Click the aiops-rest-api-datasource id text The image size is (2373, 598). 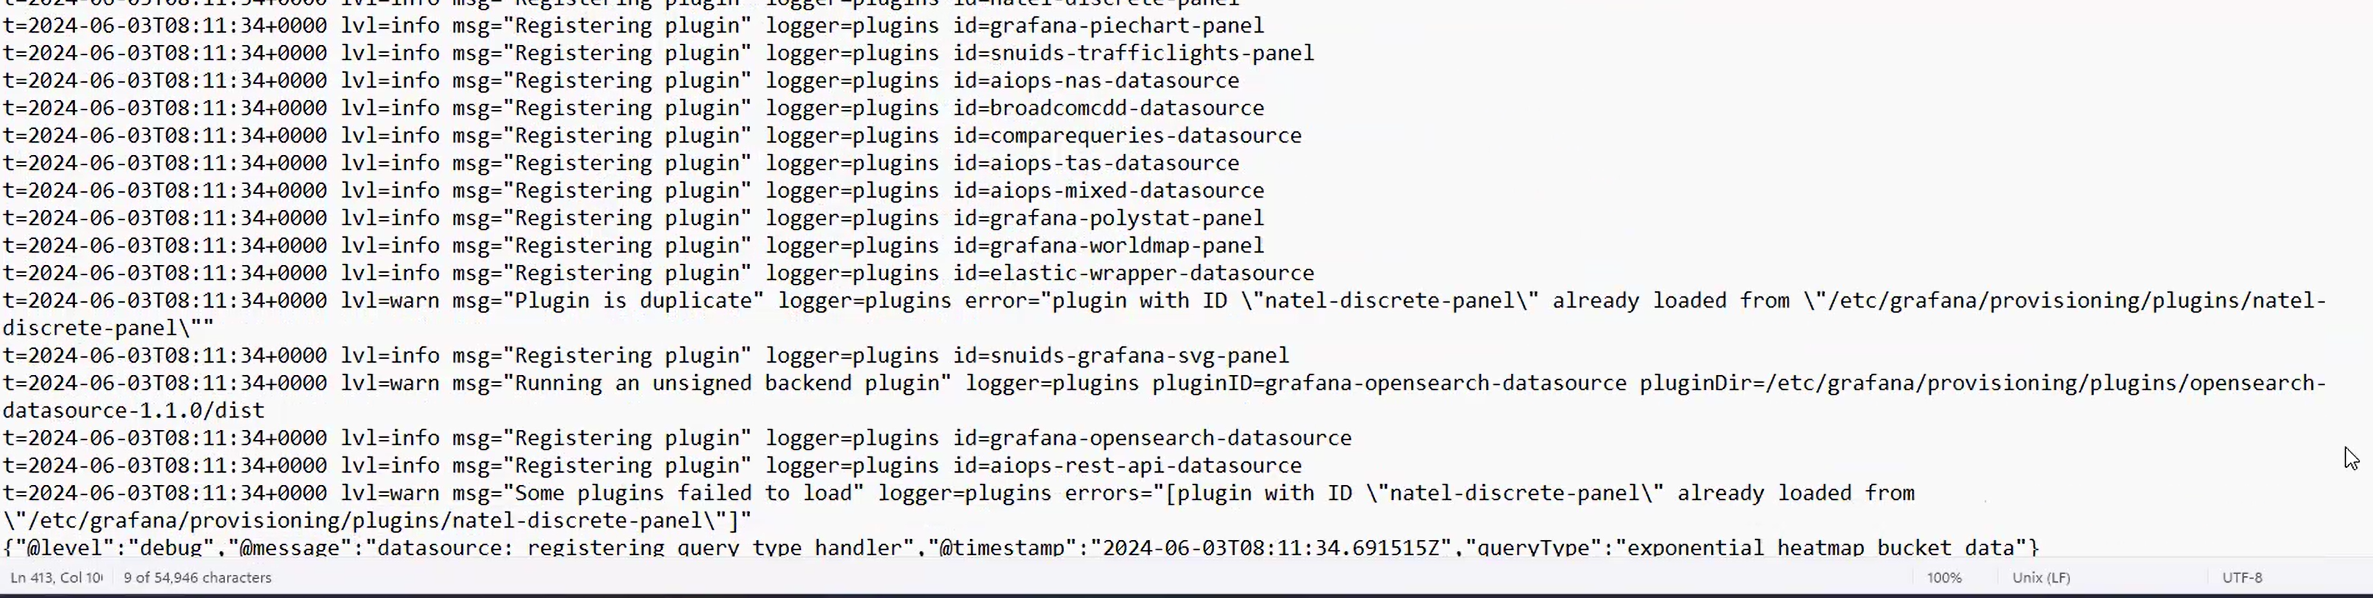(x=1145, y=466)
